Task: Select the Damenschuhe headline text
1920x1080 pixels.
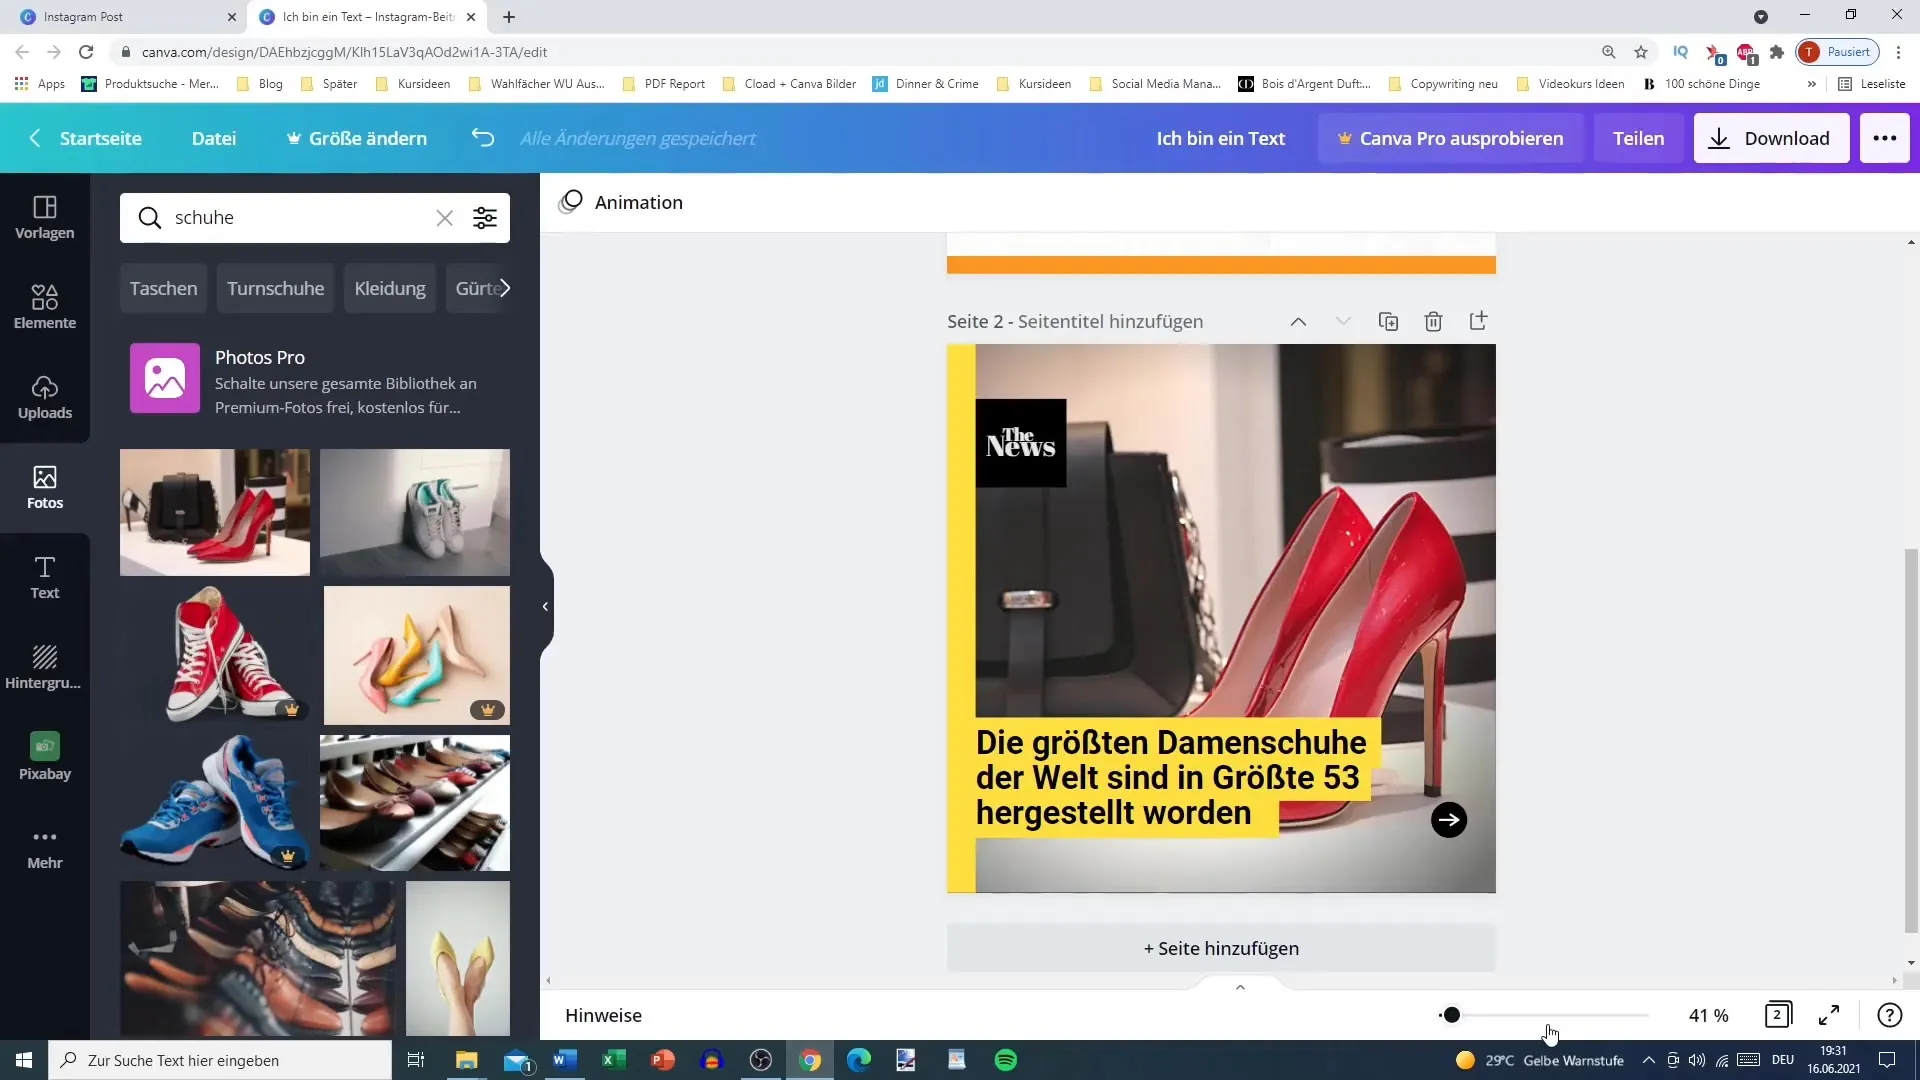Action: point(1171,777)
